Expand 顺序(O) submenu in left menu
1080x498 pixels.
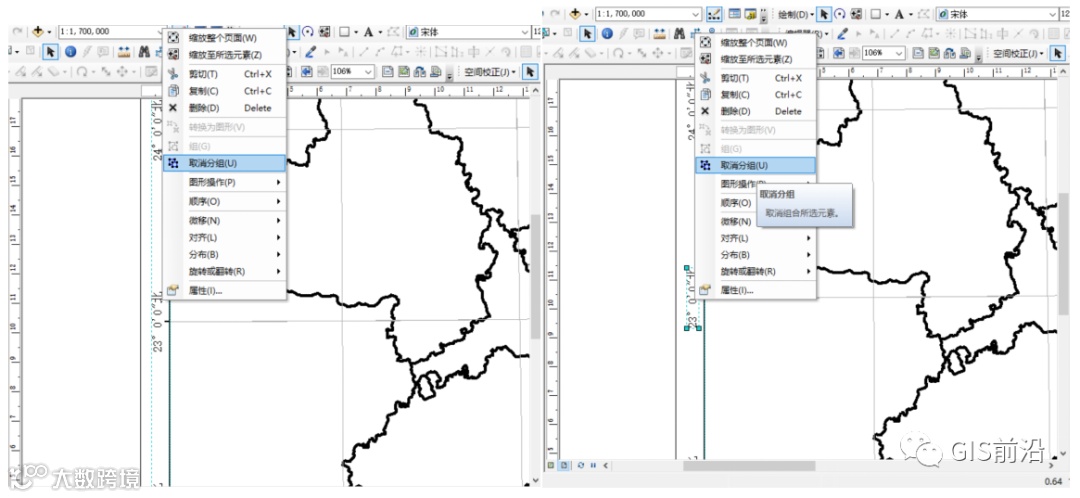tap(224, 202)
